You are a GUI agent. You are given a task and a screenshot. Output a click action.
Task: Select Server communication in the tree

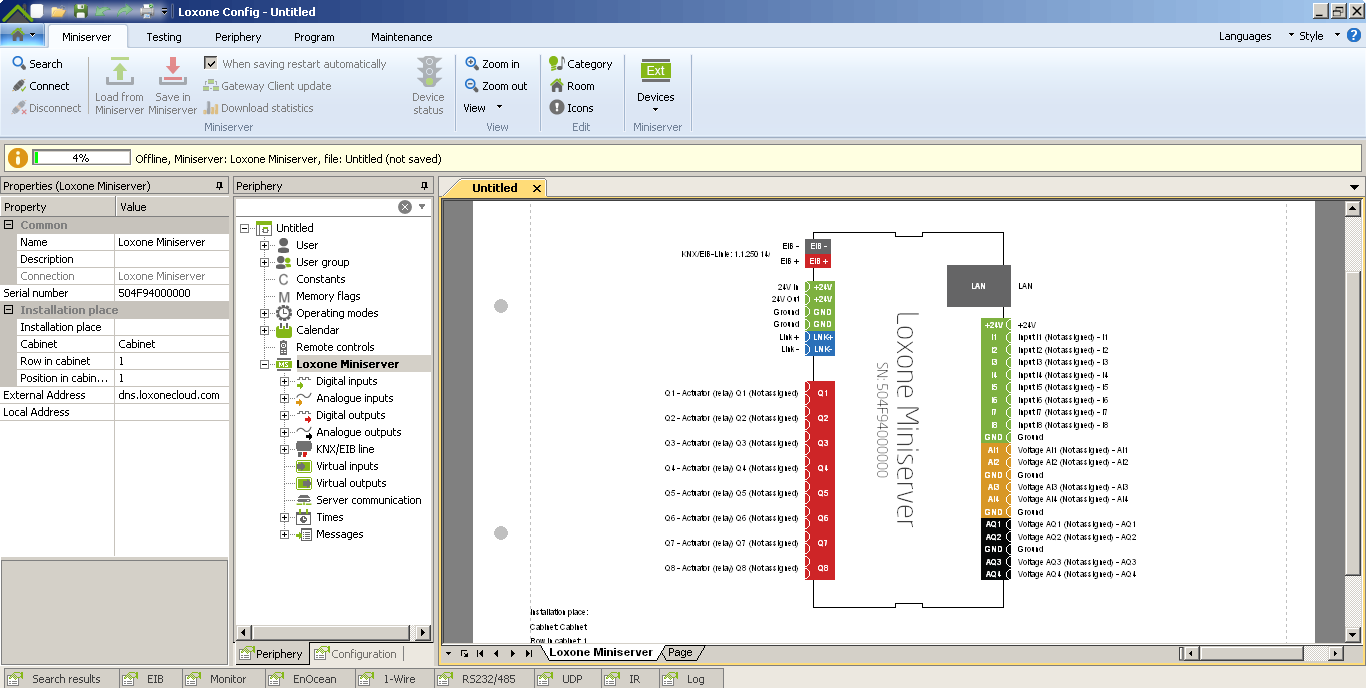coord(369,500)
